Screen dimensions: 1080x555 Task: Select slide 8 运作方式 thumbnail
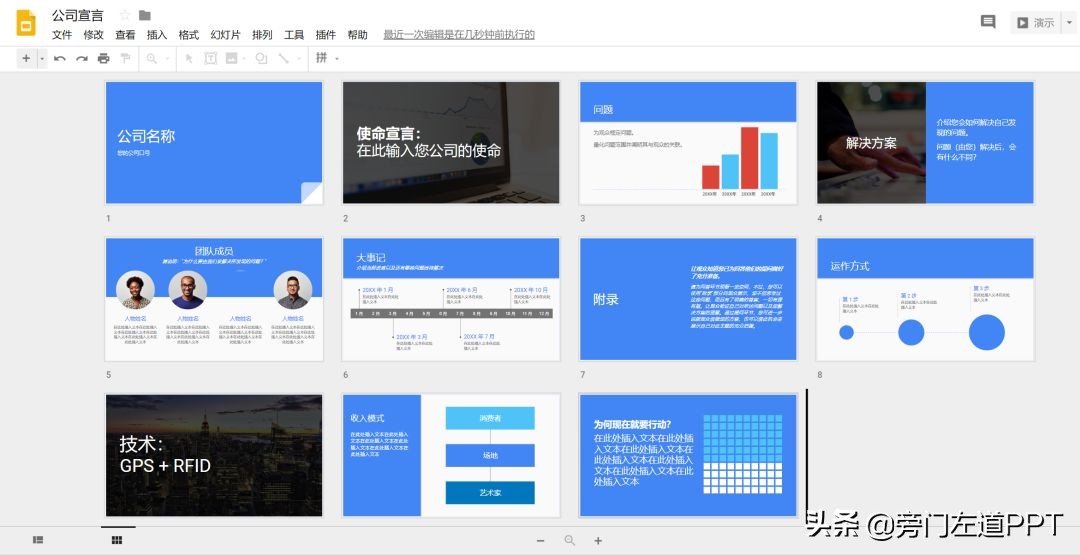tap(925, 299)
